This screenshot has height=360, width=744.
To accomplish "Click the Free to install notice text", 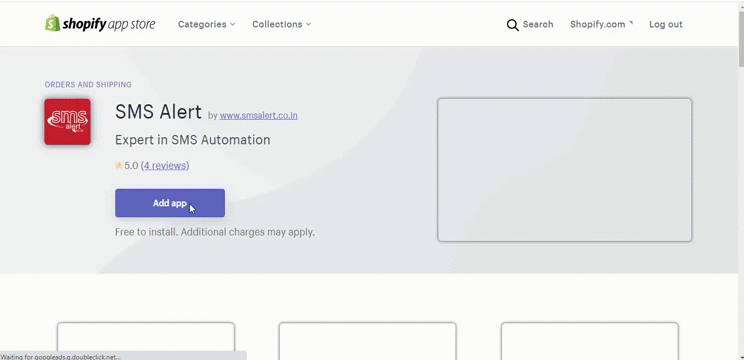I will (x=214, y=232).
